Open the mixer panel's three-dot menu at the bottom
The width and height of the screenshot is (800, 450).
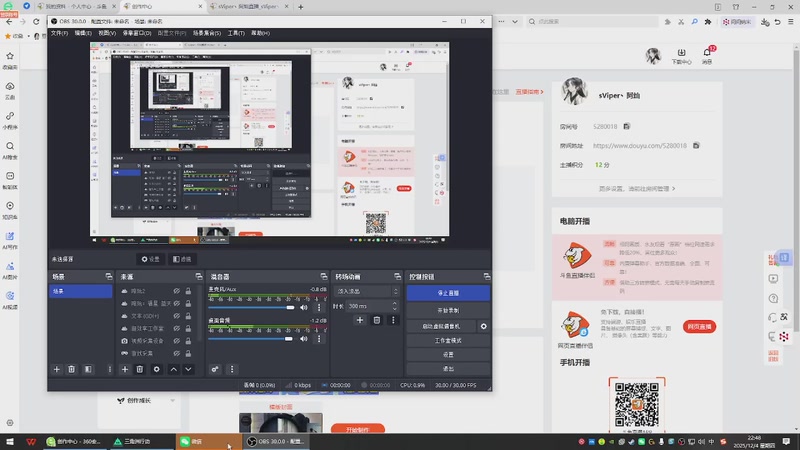pos(232,369)
